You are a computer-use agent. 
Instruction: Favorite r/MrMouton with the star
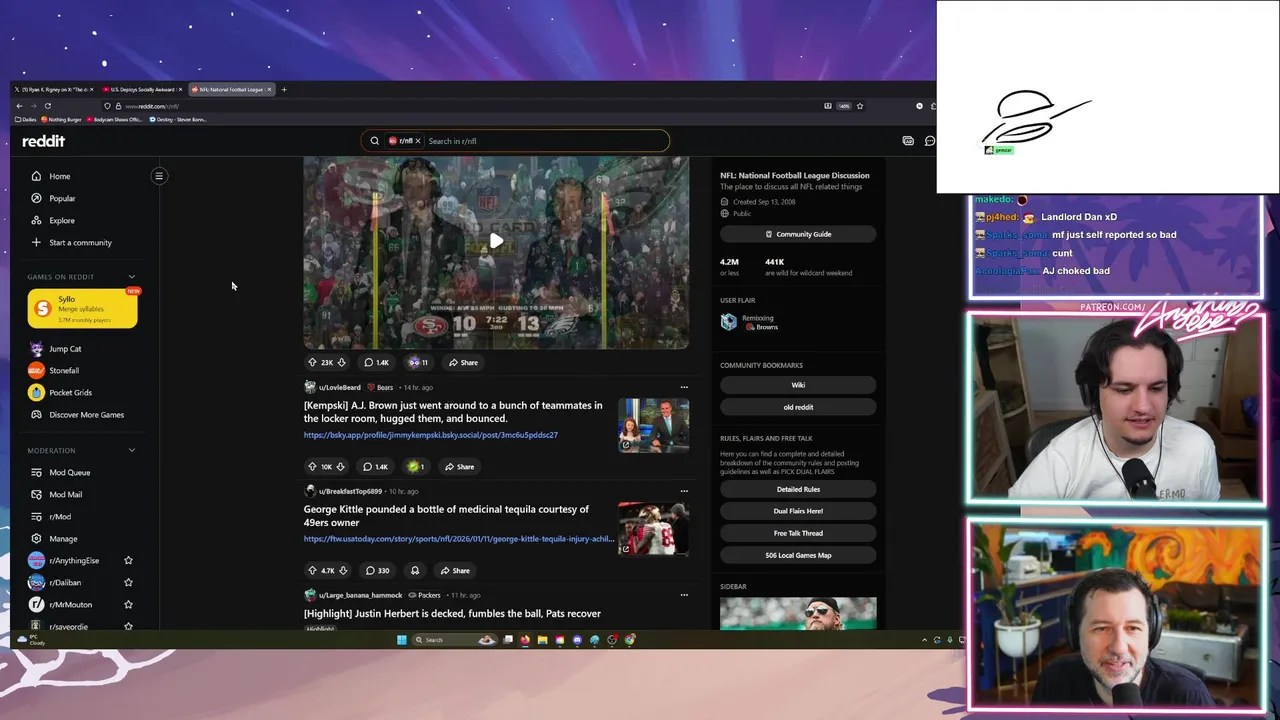[128, 605]
